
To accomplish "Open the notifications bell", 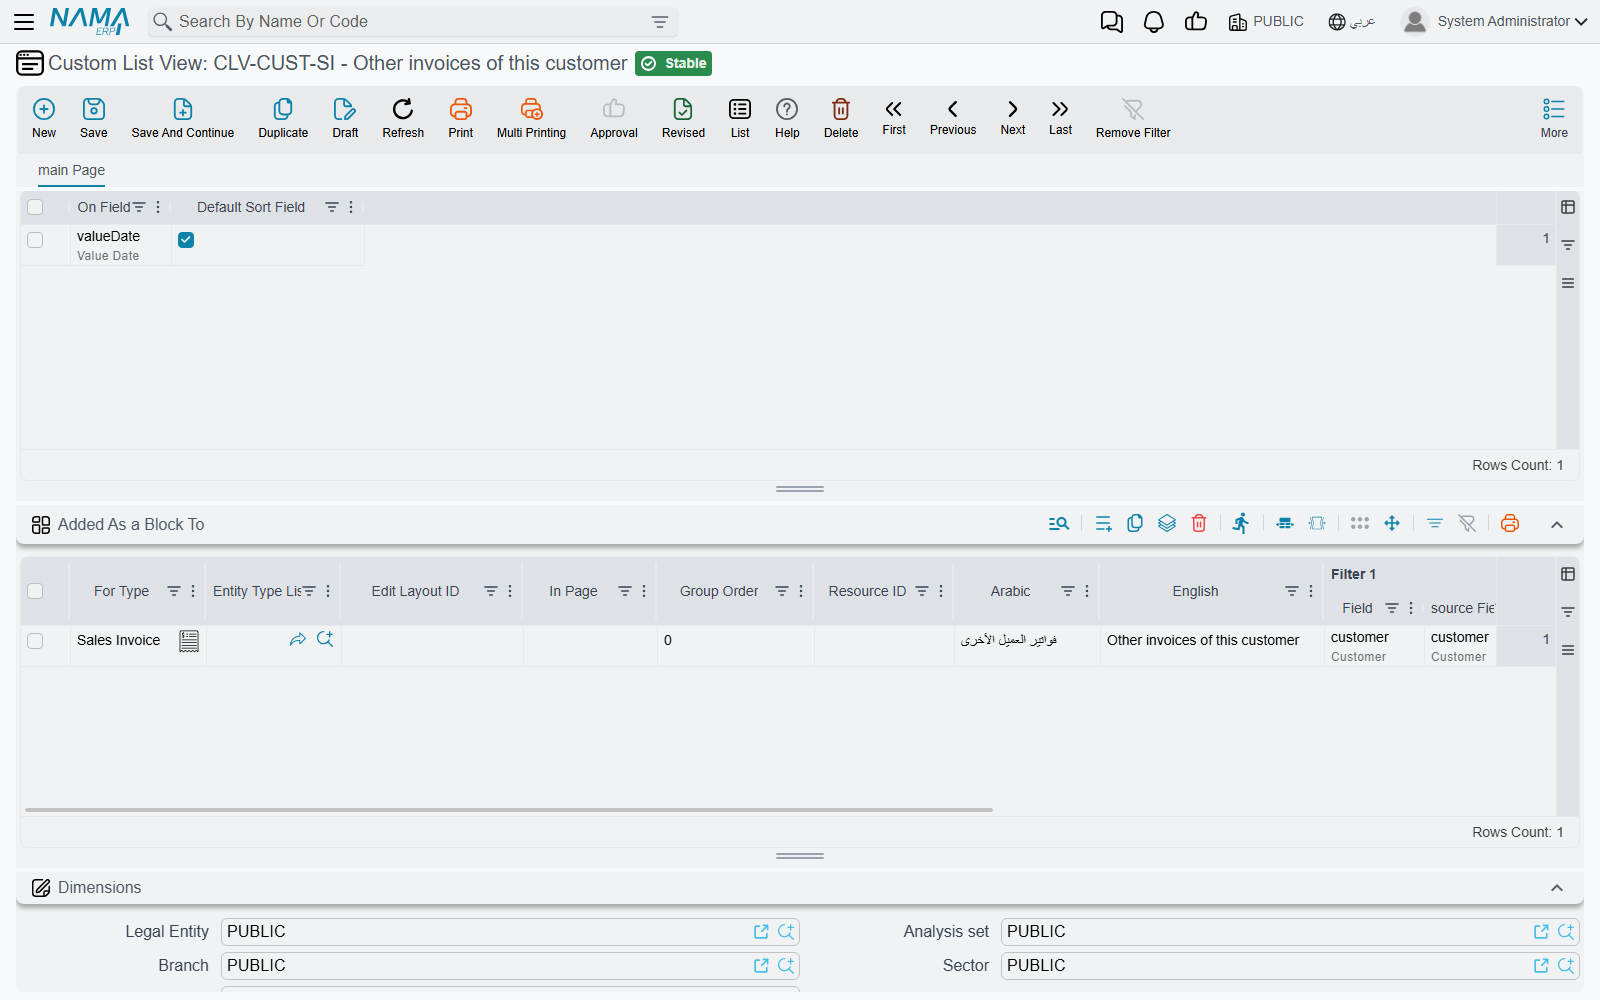I will pyautogui.click(x=1154, y=22).
